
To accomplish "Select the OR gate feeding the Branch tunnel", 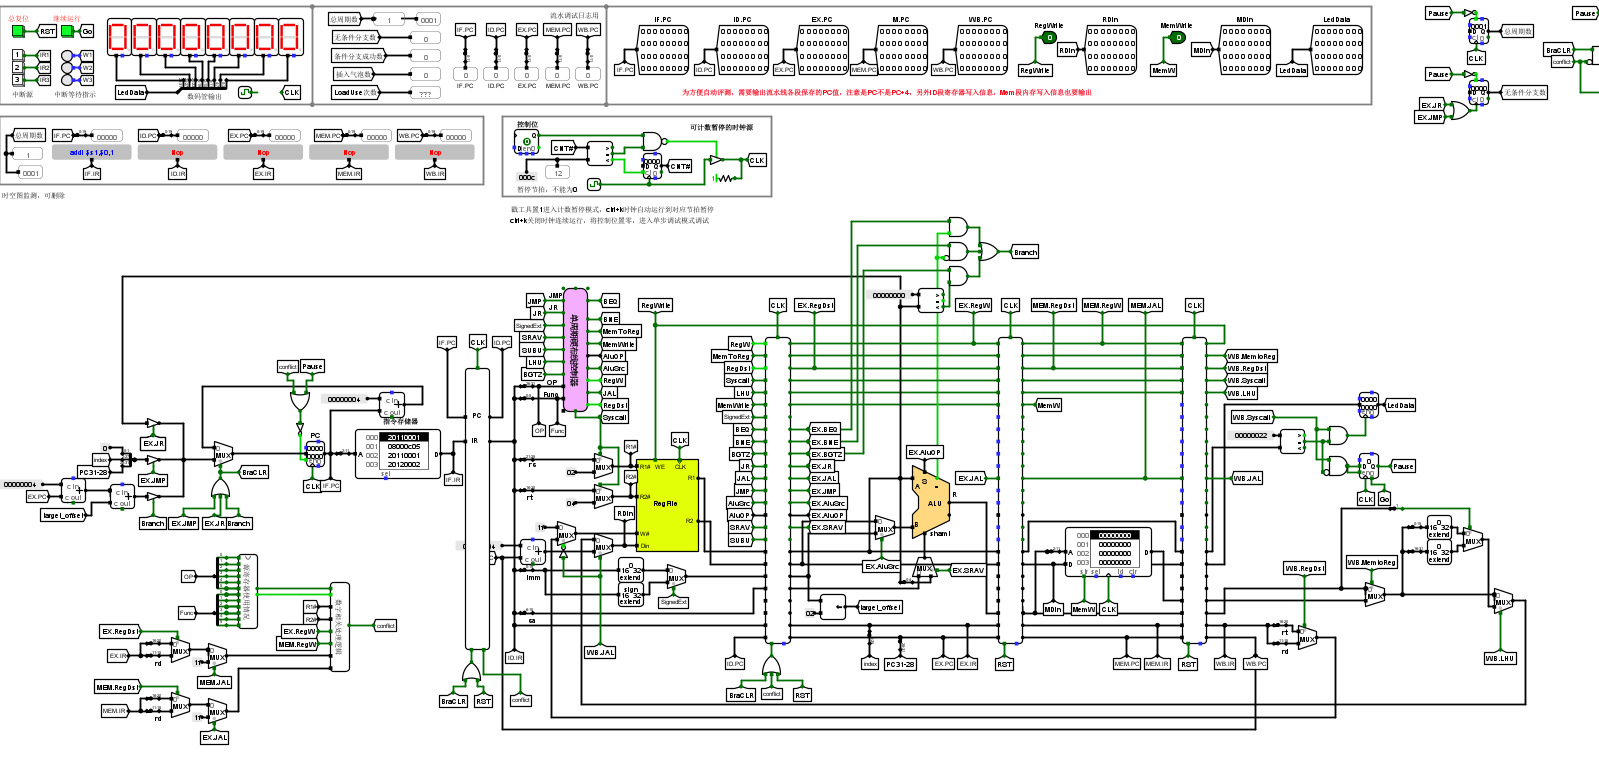I will (x=988, y=252).
